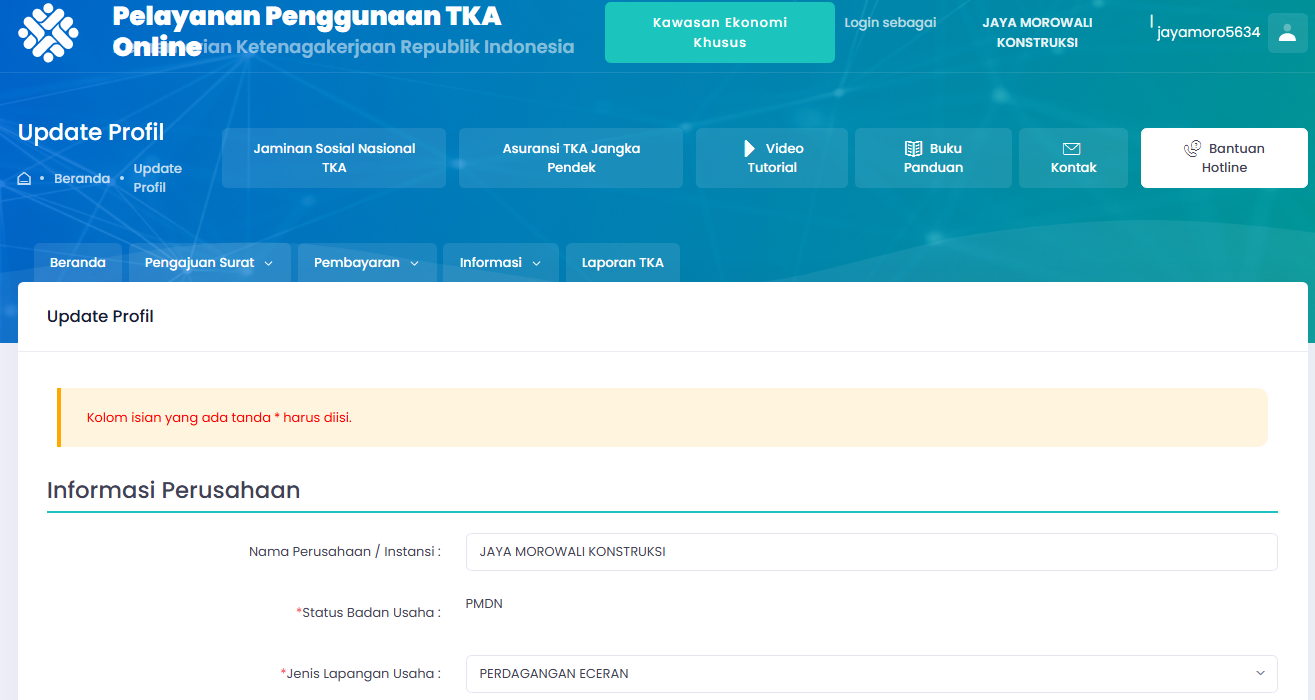Expand the Pengajuan Surat menu
1315x700 pixels.
click(209, 263)
